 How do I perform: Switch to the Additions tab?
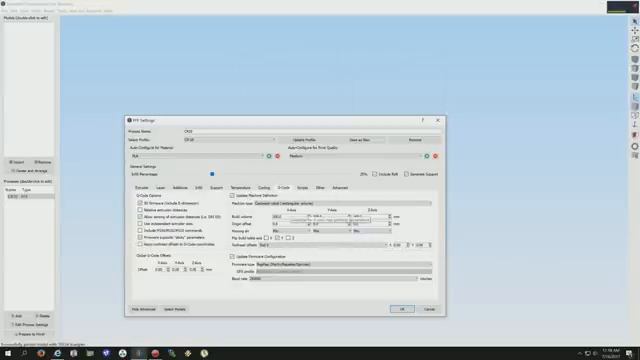click(180, 188)
